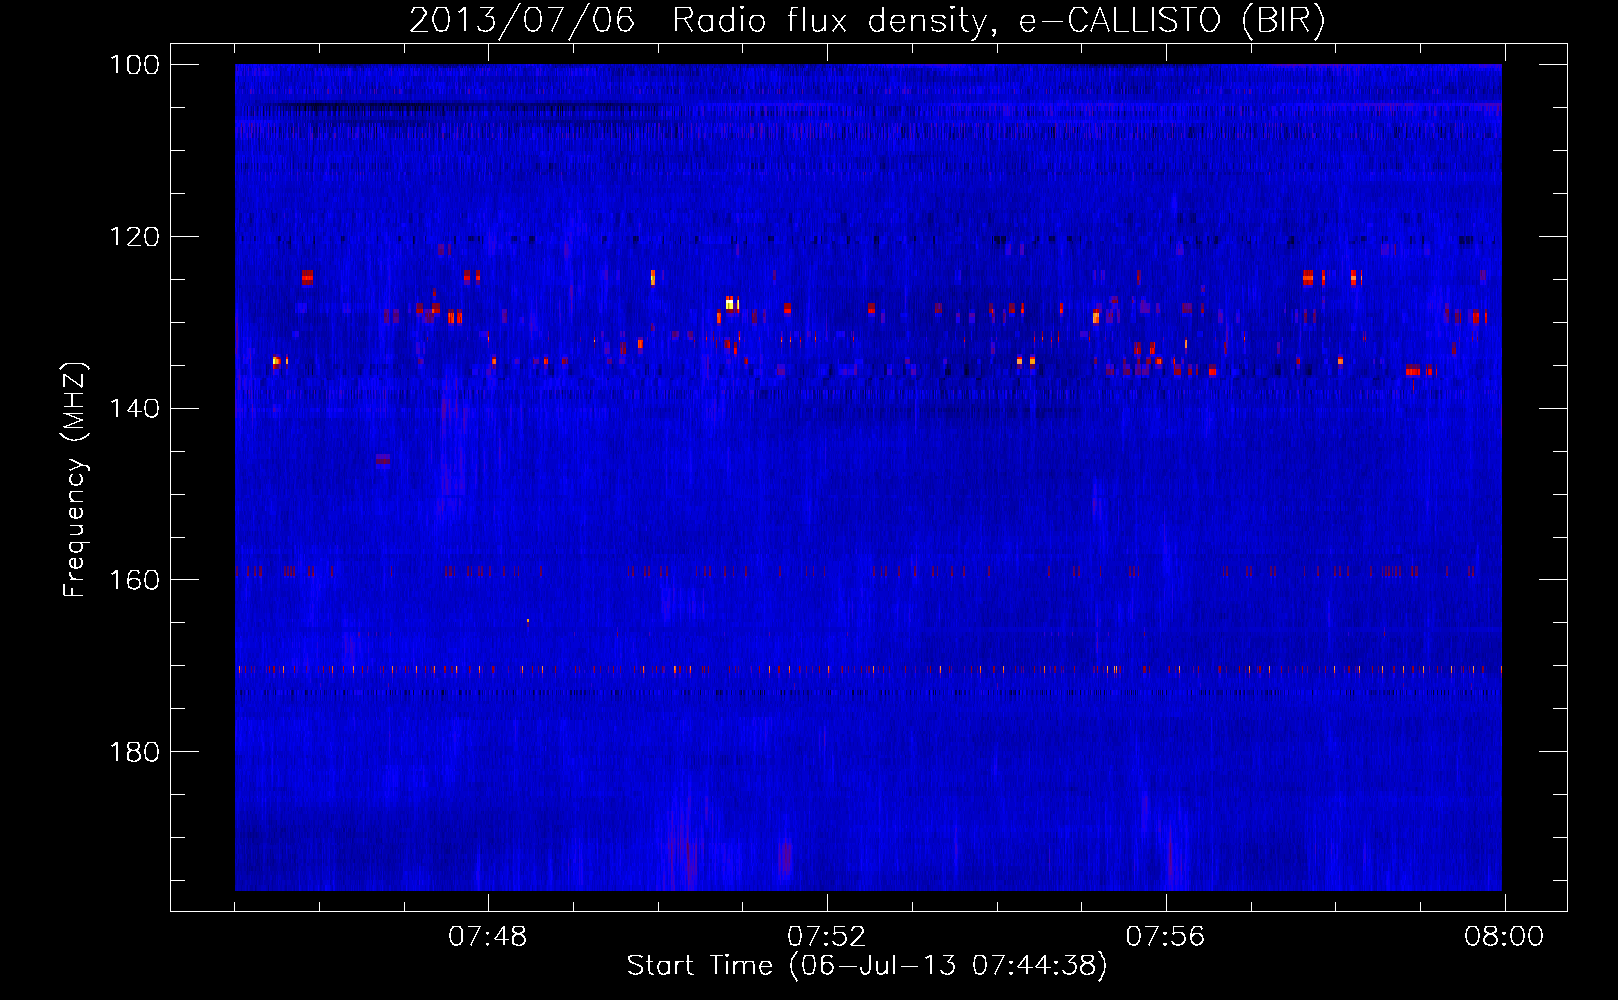Click the 120 frequency tick label

[x=134, y=237]
